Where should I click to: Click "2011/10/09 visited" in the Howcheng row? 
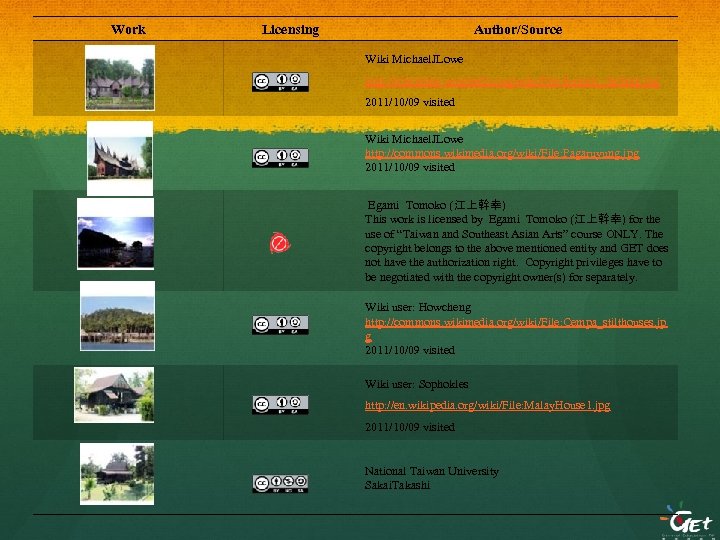point(410,350)
